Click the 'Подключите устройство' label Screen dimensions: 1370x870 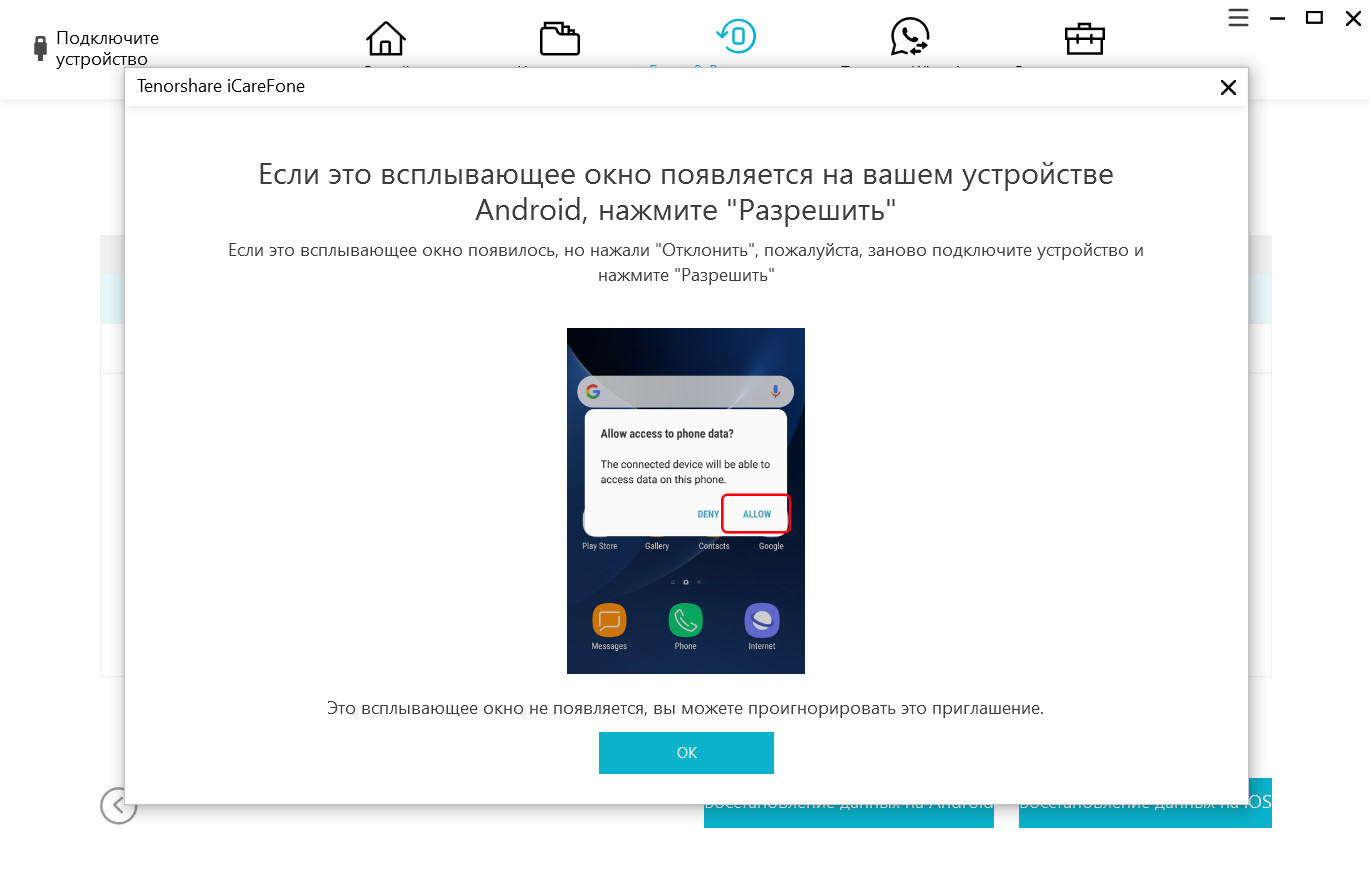click(x=107, y=48)
